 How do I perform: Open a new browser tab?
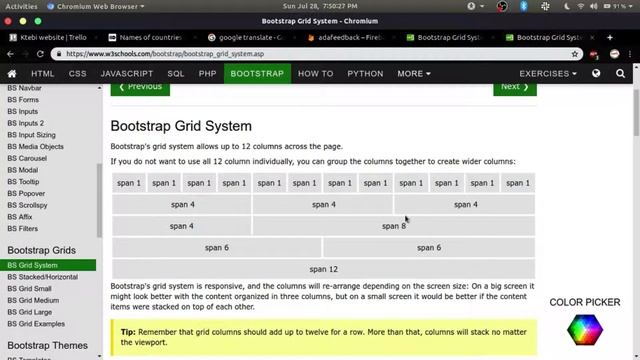[x=610, y=37]
